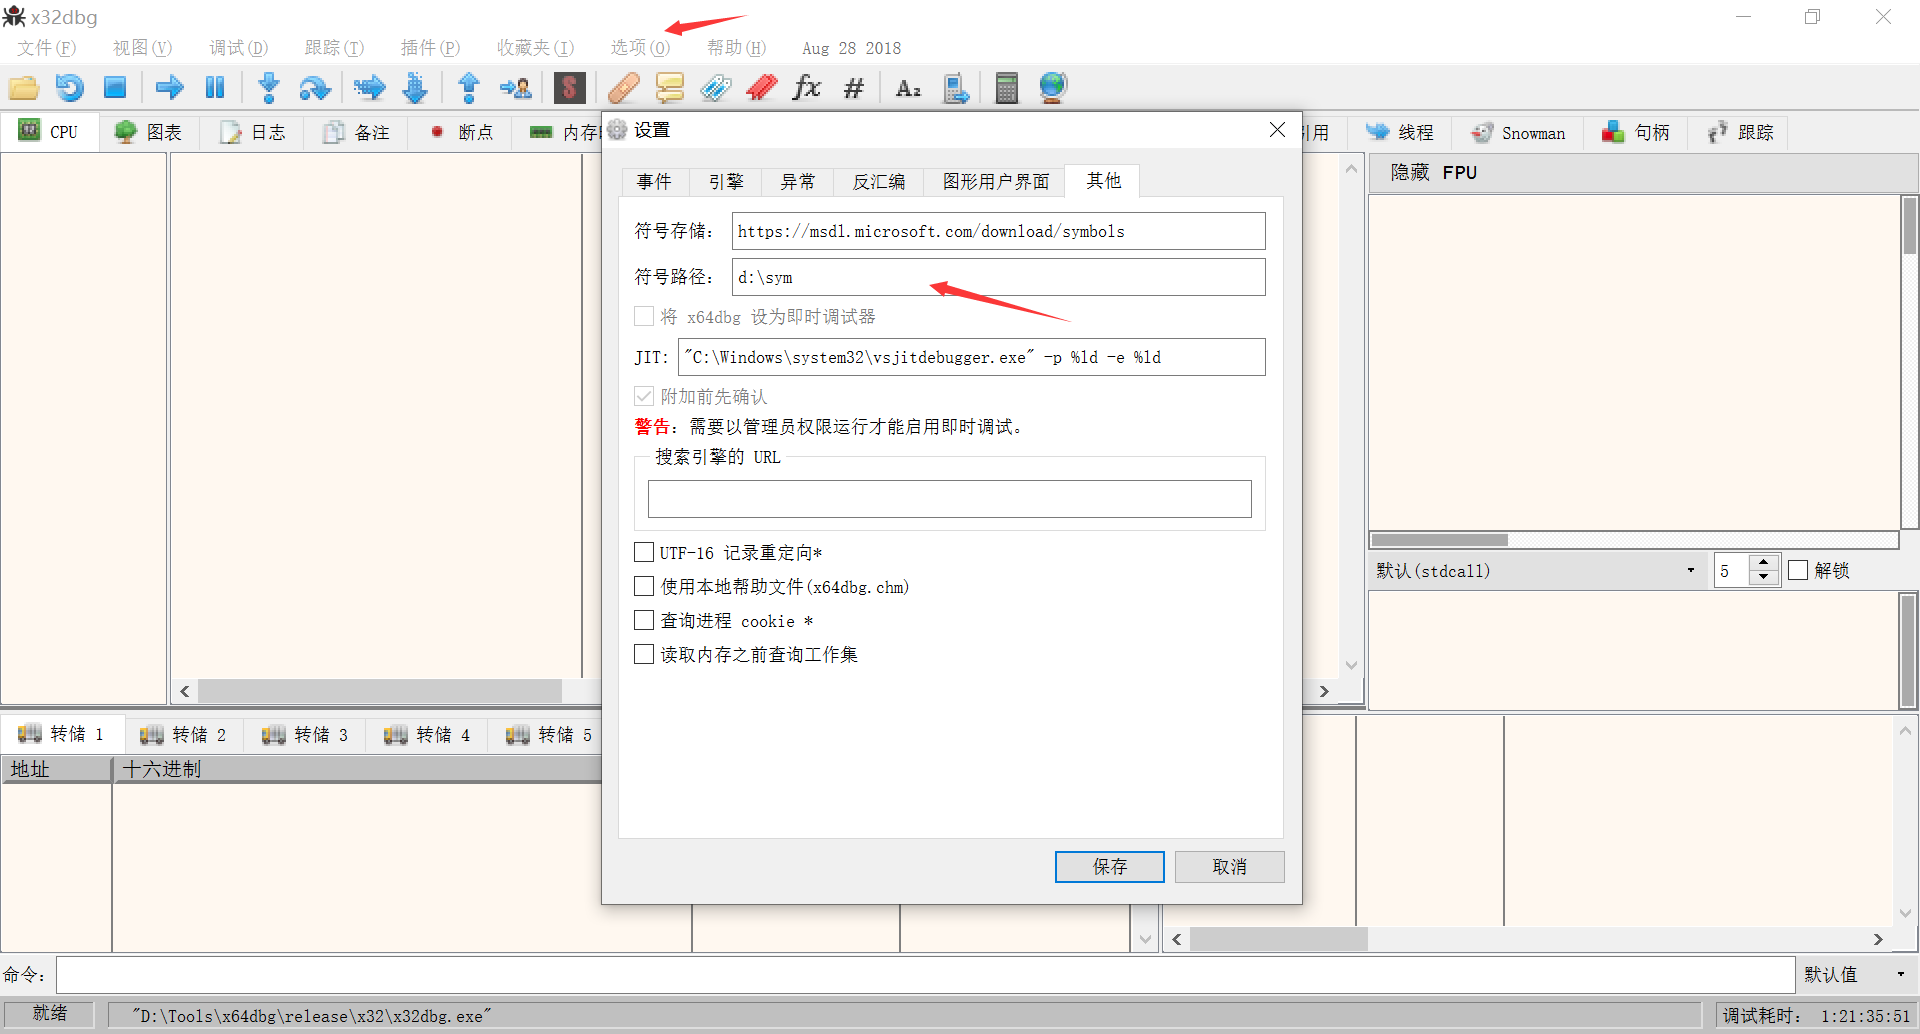The image size is (1920, 1034).
Task: Restart the debuggee with the blue circular arrow
Action: click(x=69, y=88)
